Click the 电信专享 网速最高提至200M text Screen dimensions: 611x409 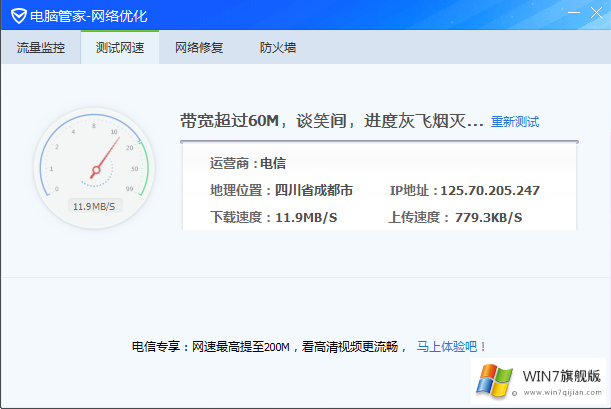coord(269,346)
